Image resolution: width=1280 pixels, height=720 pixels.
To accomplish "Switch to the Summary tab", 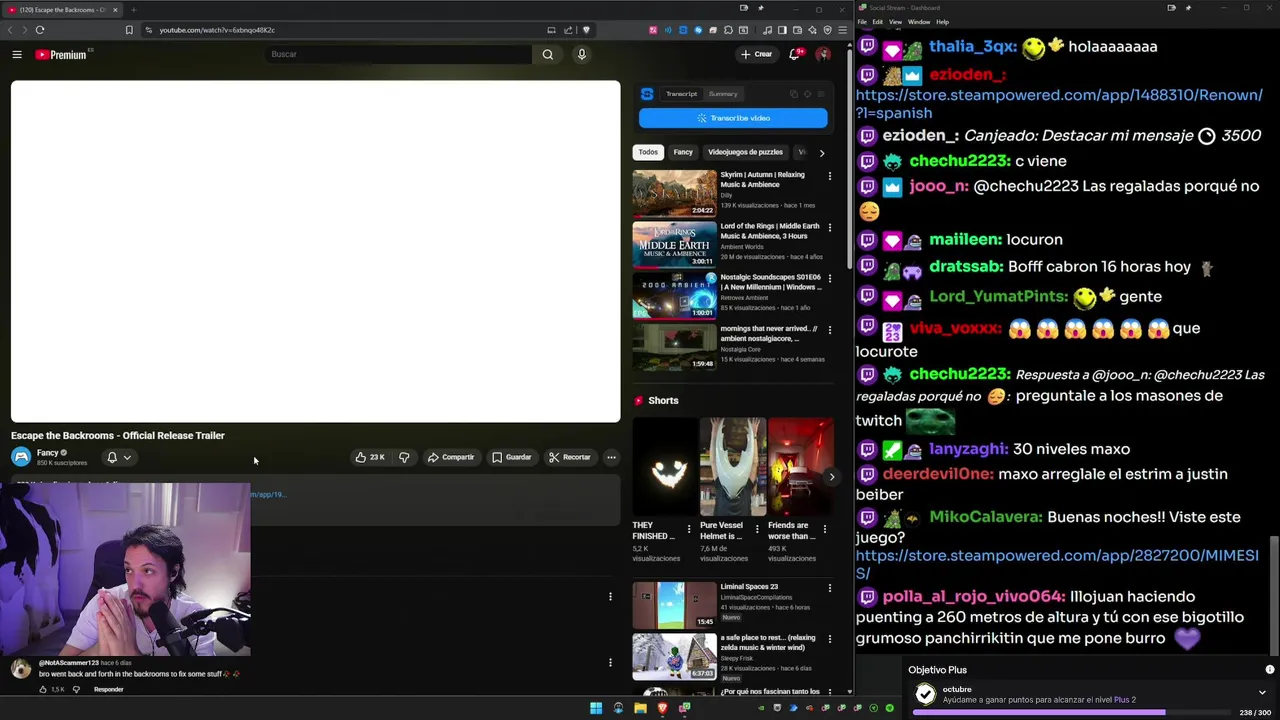I will [723, 94].
